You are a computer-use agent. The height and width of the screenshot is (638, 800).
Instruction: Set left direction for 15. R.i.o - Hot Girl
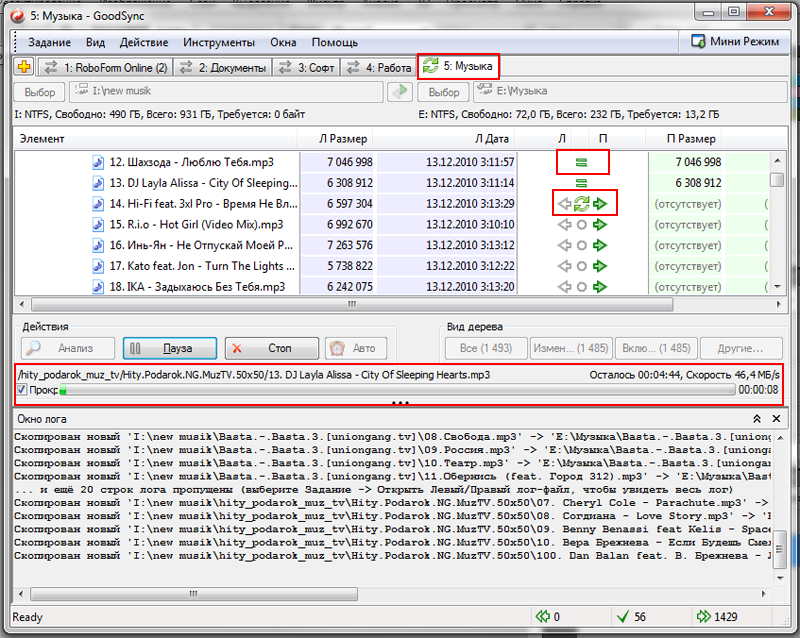564,225
